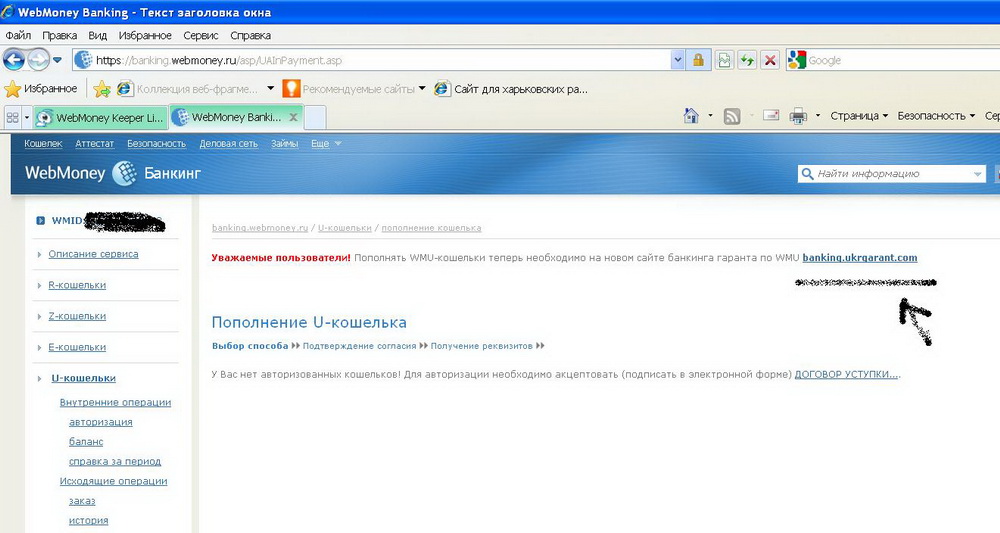Open the Файл menu

click(18, 36)
